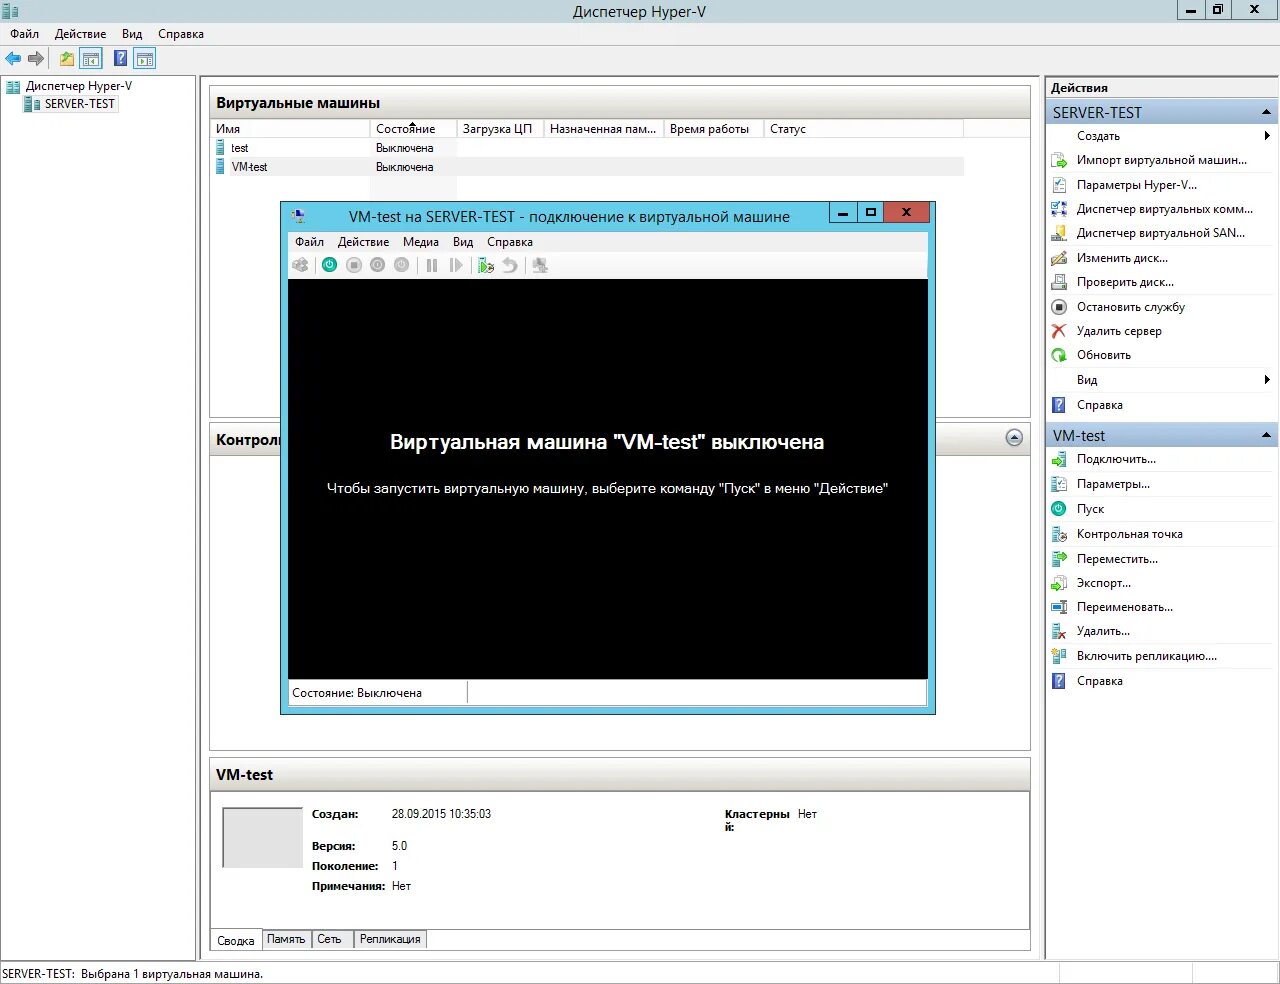Image resolution: width=1280 pixels, height=984 pixels.
Task: Open Справка menu in VM connection window
Action: click(510, 242)
